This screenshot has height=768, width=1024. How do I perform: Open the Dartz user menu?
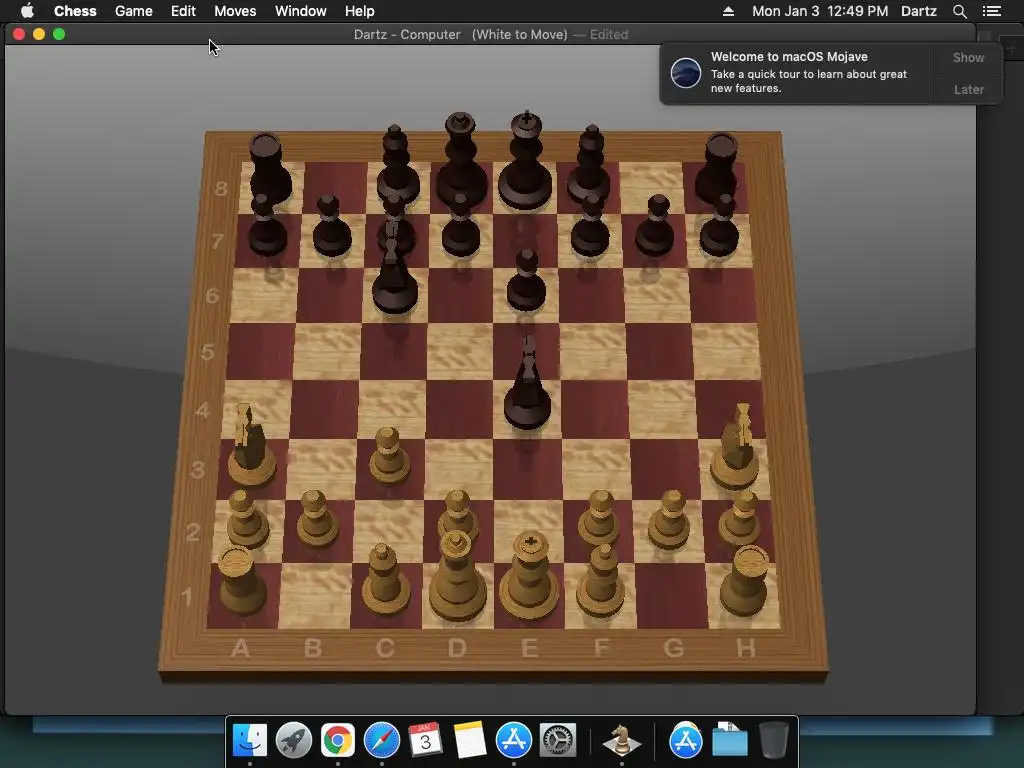pyautogui.click(x=918, y=11)
